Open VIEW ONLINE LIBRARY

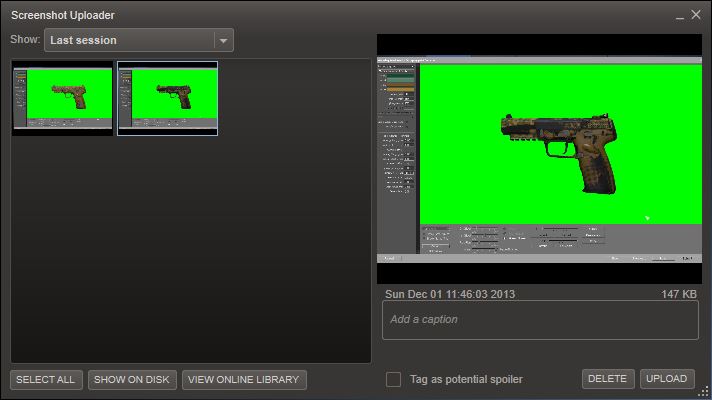tap(244, 380)
